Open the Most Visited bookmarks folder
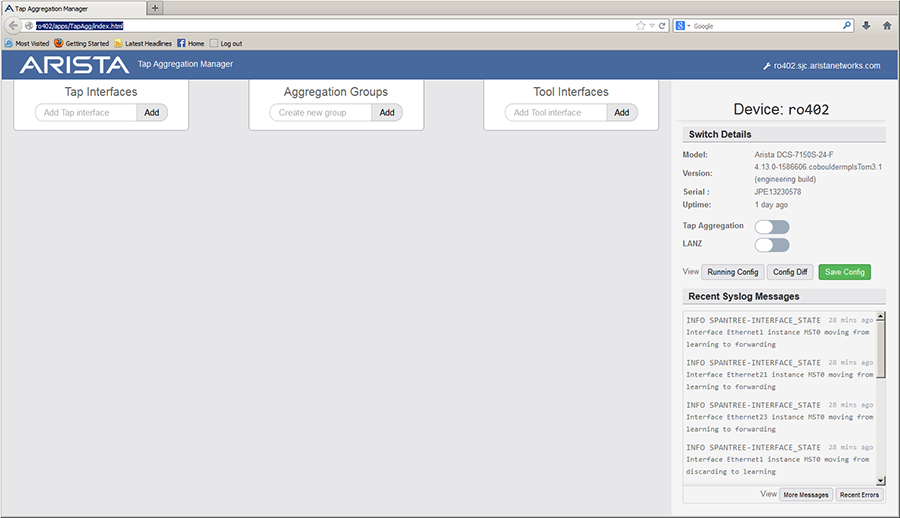 [x=27, y=43]
